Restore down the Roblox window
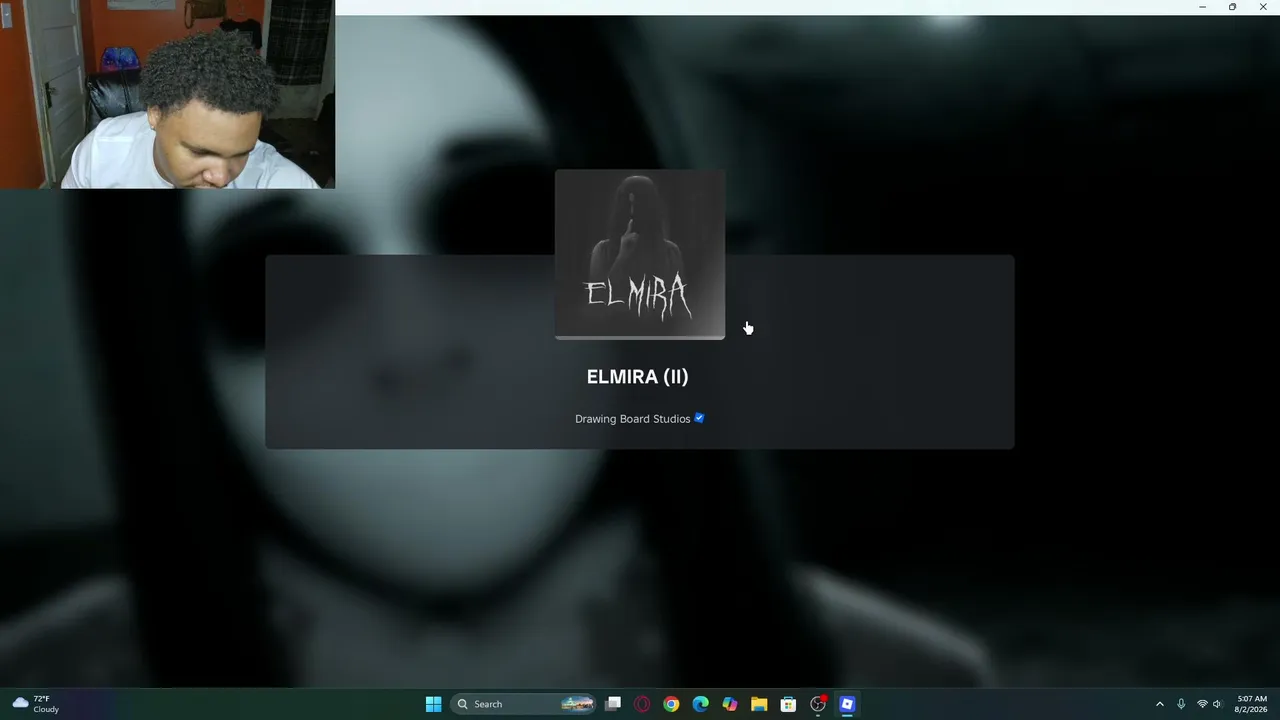Screen dimensions: 1280x720 click(1232, 7)
